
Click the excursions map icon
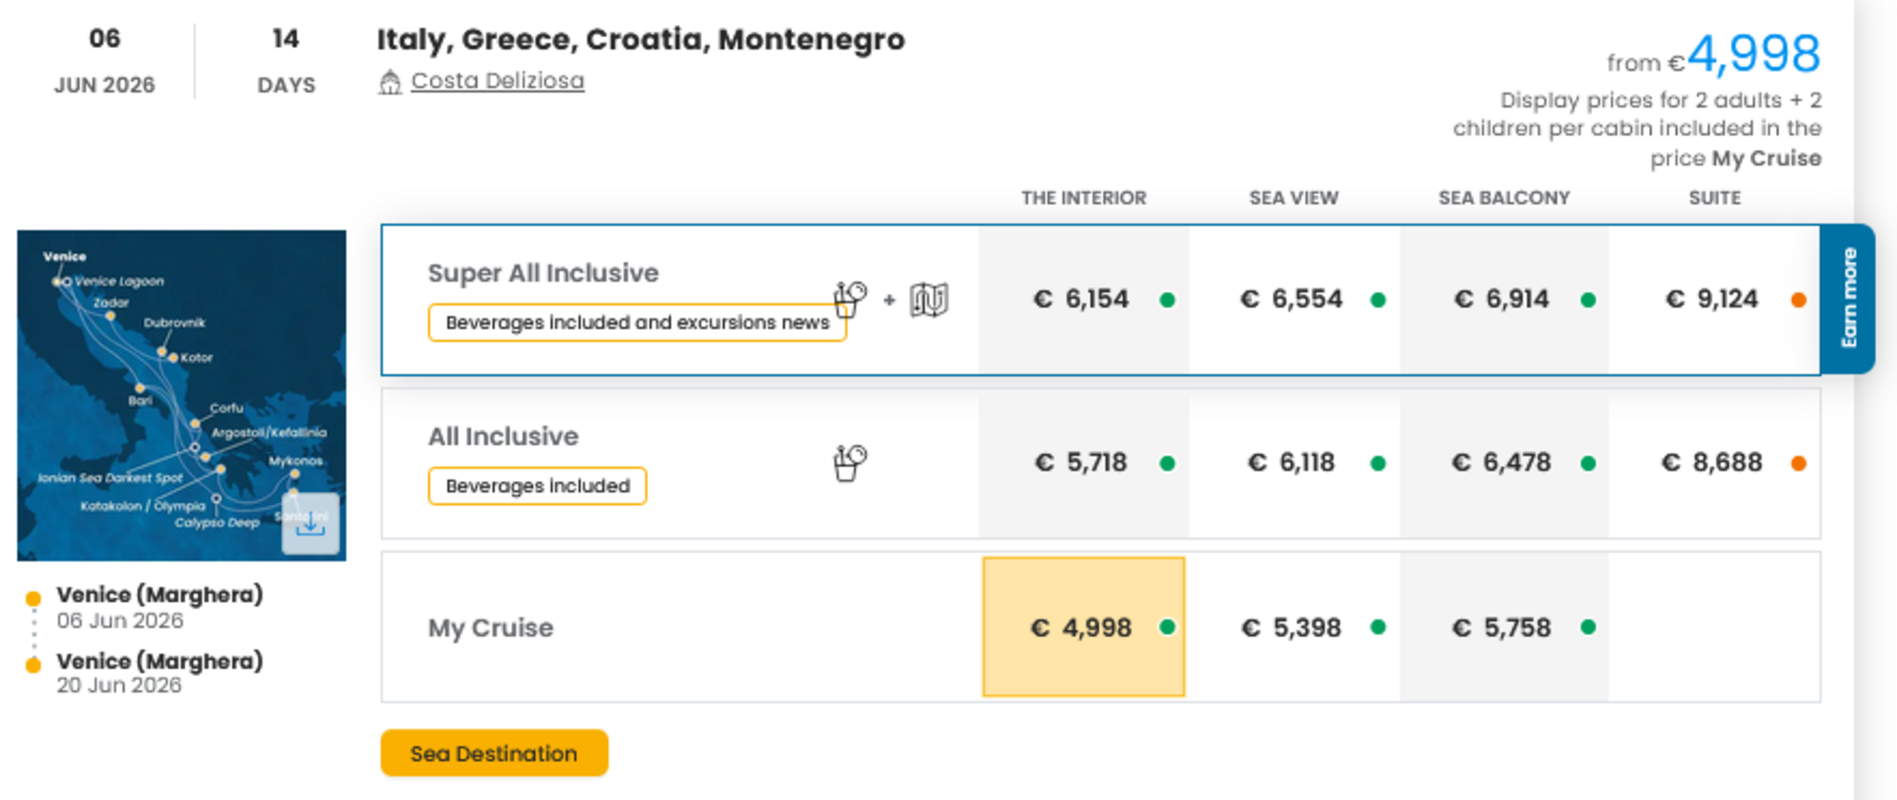[x=929, y=299]
